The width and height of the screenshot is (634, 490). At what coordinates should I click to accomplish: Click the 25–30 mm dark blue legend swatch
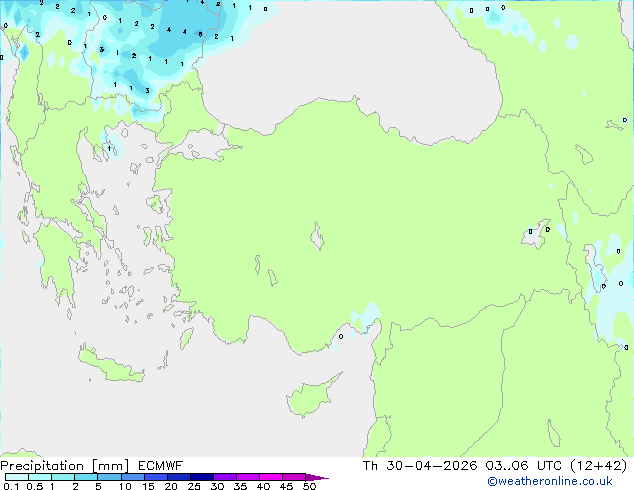point(201,477)
